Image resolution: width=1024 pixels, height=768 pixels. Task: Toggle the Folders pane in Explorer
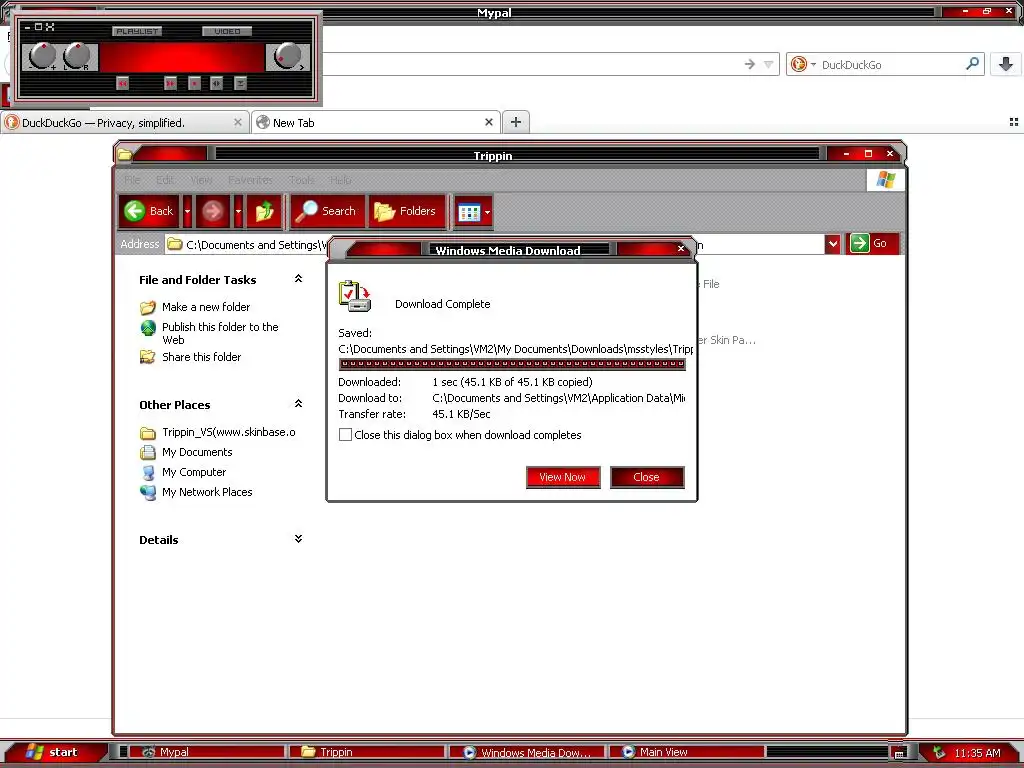(407, 211)
